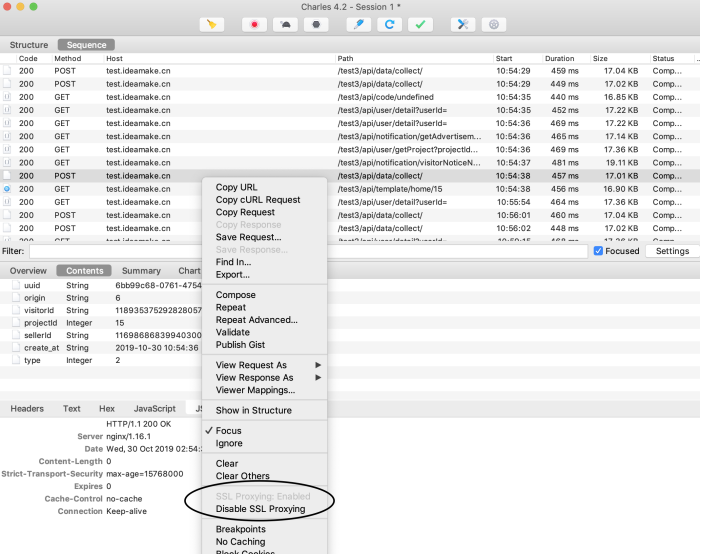The height and width of the screenshot is (554, 702).
Task: Switch to the Structure view
Action: (29, 45)
